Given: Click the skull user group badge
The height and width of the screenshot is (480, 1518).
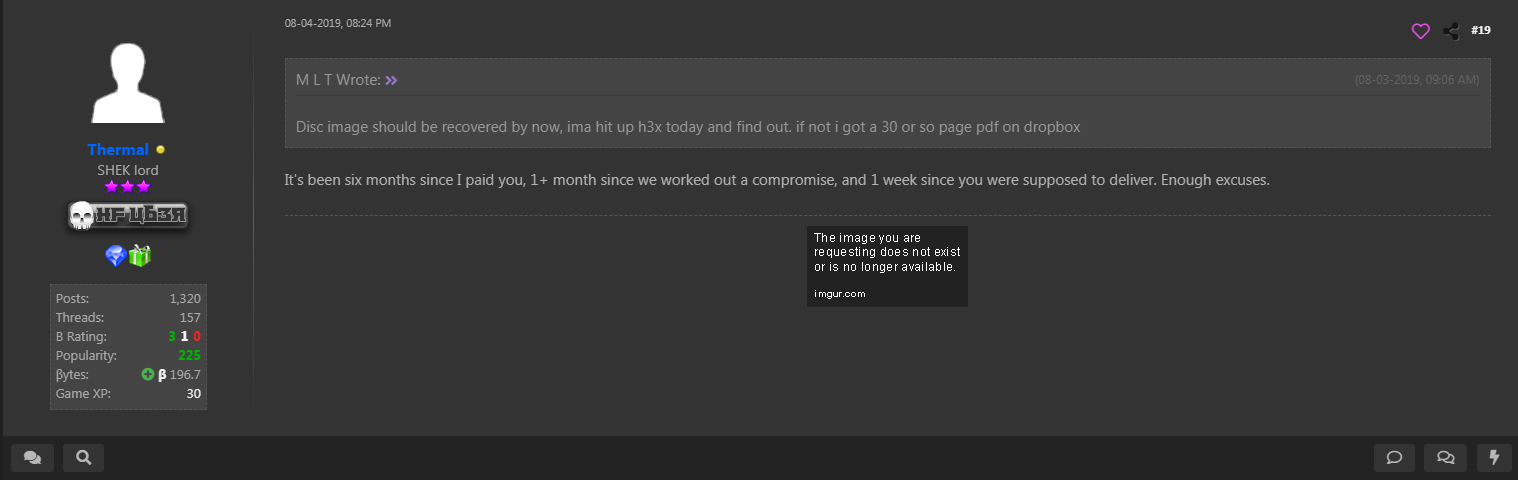Looking at the screenshot, I should click(127, 215).
